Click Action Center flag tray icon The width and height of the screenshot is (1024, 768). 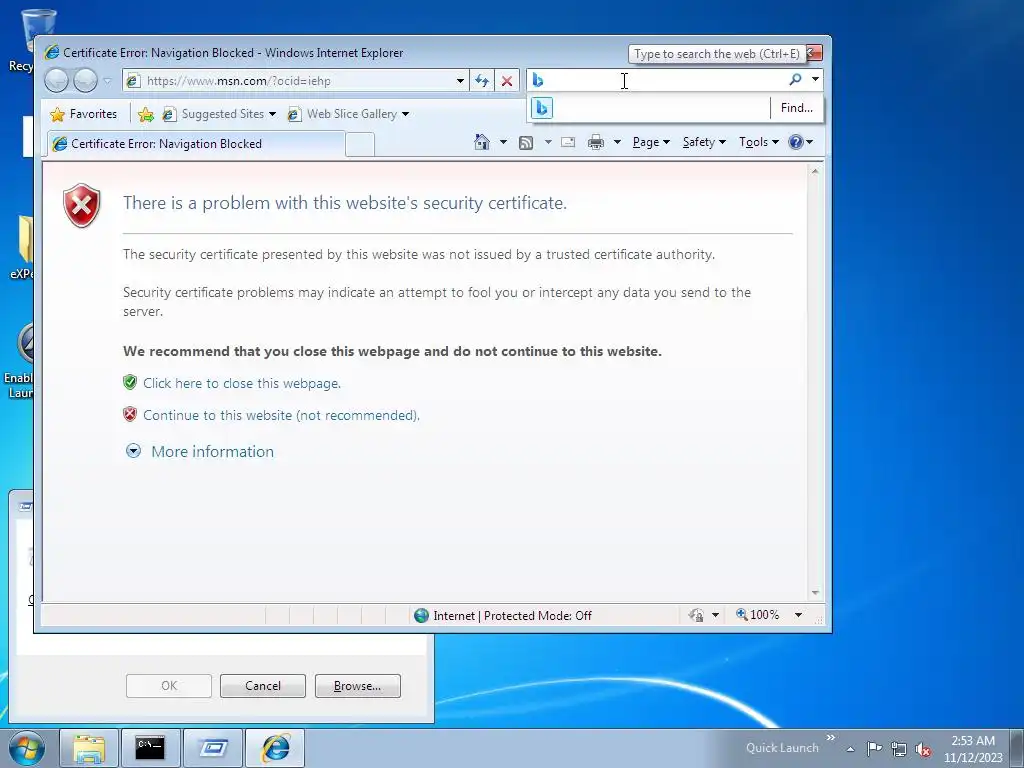(874, 748)
